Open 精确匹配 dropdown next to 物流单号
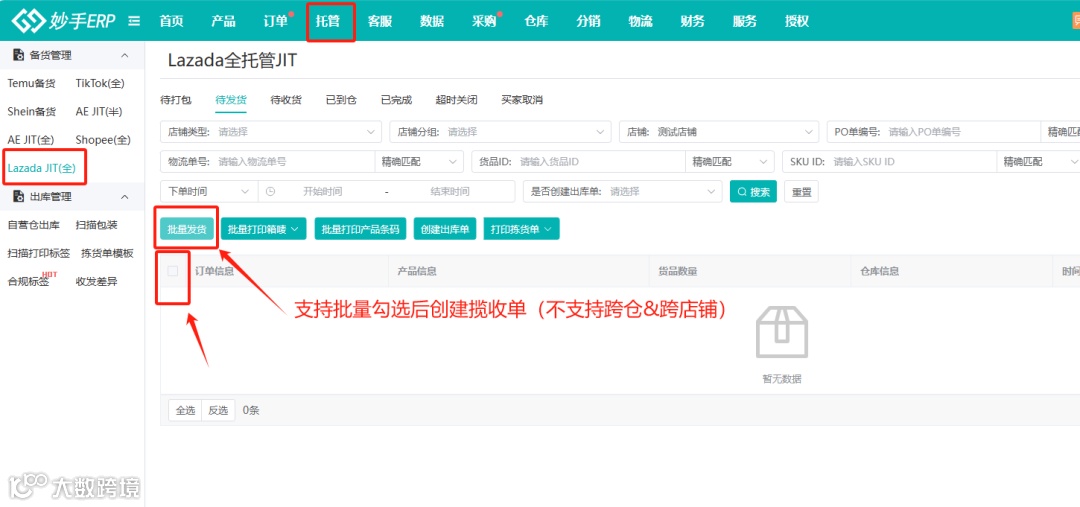This screenshot has height=507, width=1080. (x=419, y=162)
